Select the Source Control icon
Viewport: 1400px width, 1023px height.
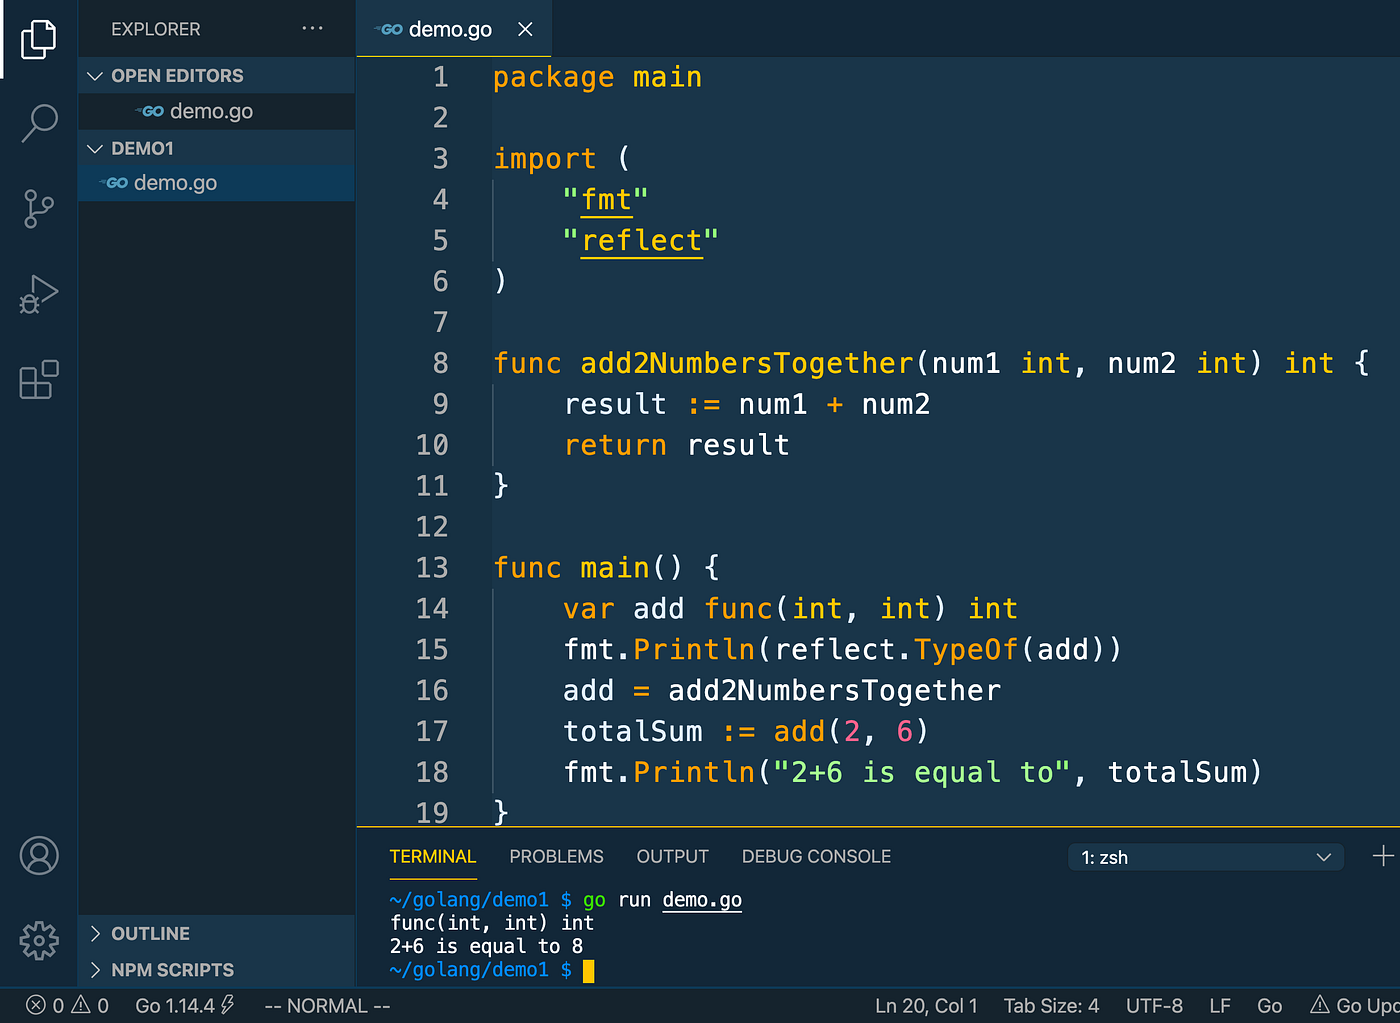click(39, 208)
